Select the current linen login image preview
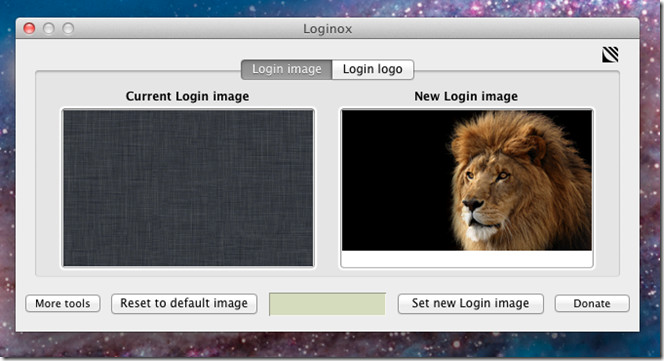The width and height of the screenshot is (664, 361). point(188,188)
